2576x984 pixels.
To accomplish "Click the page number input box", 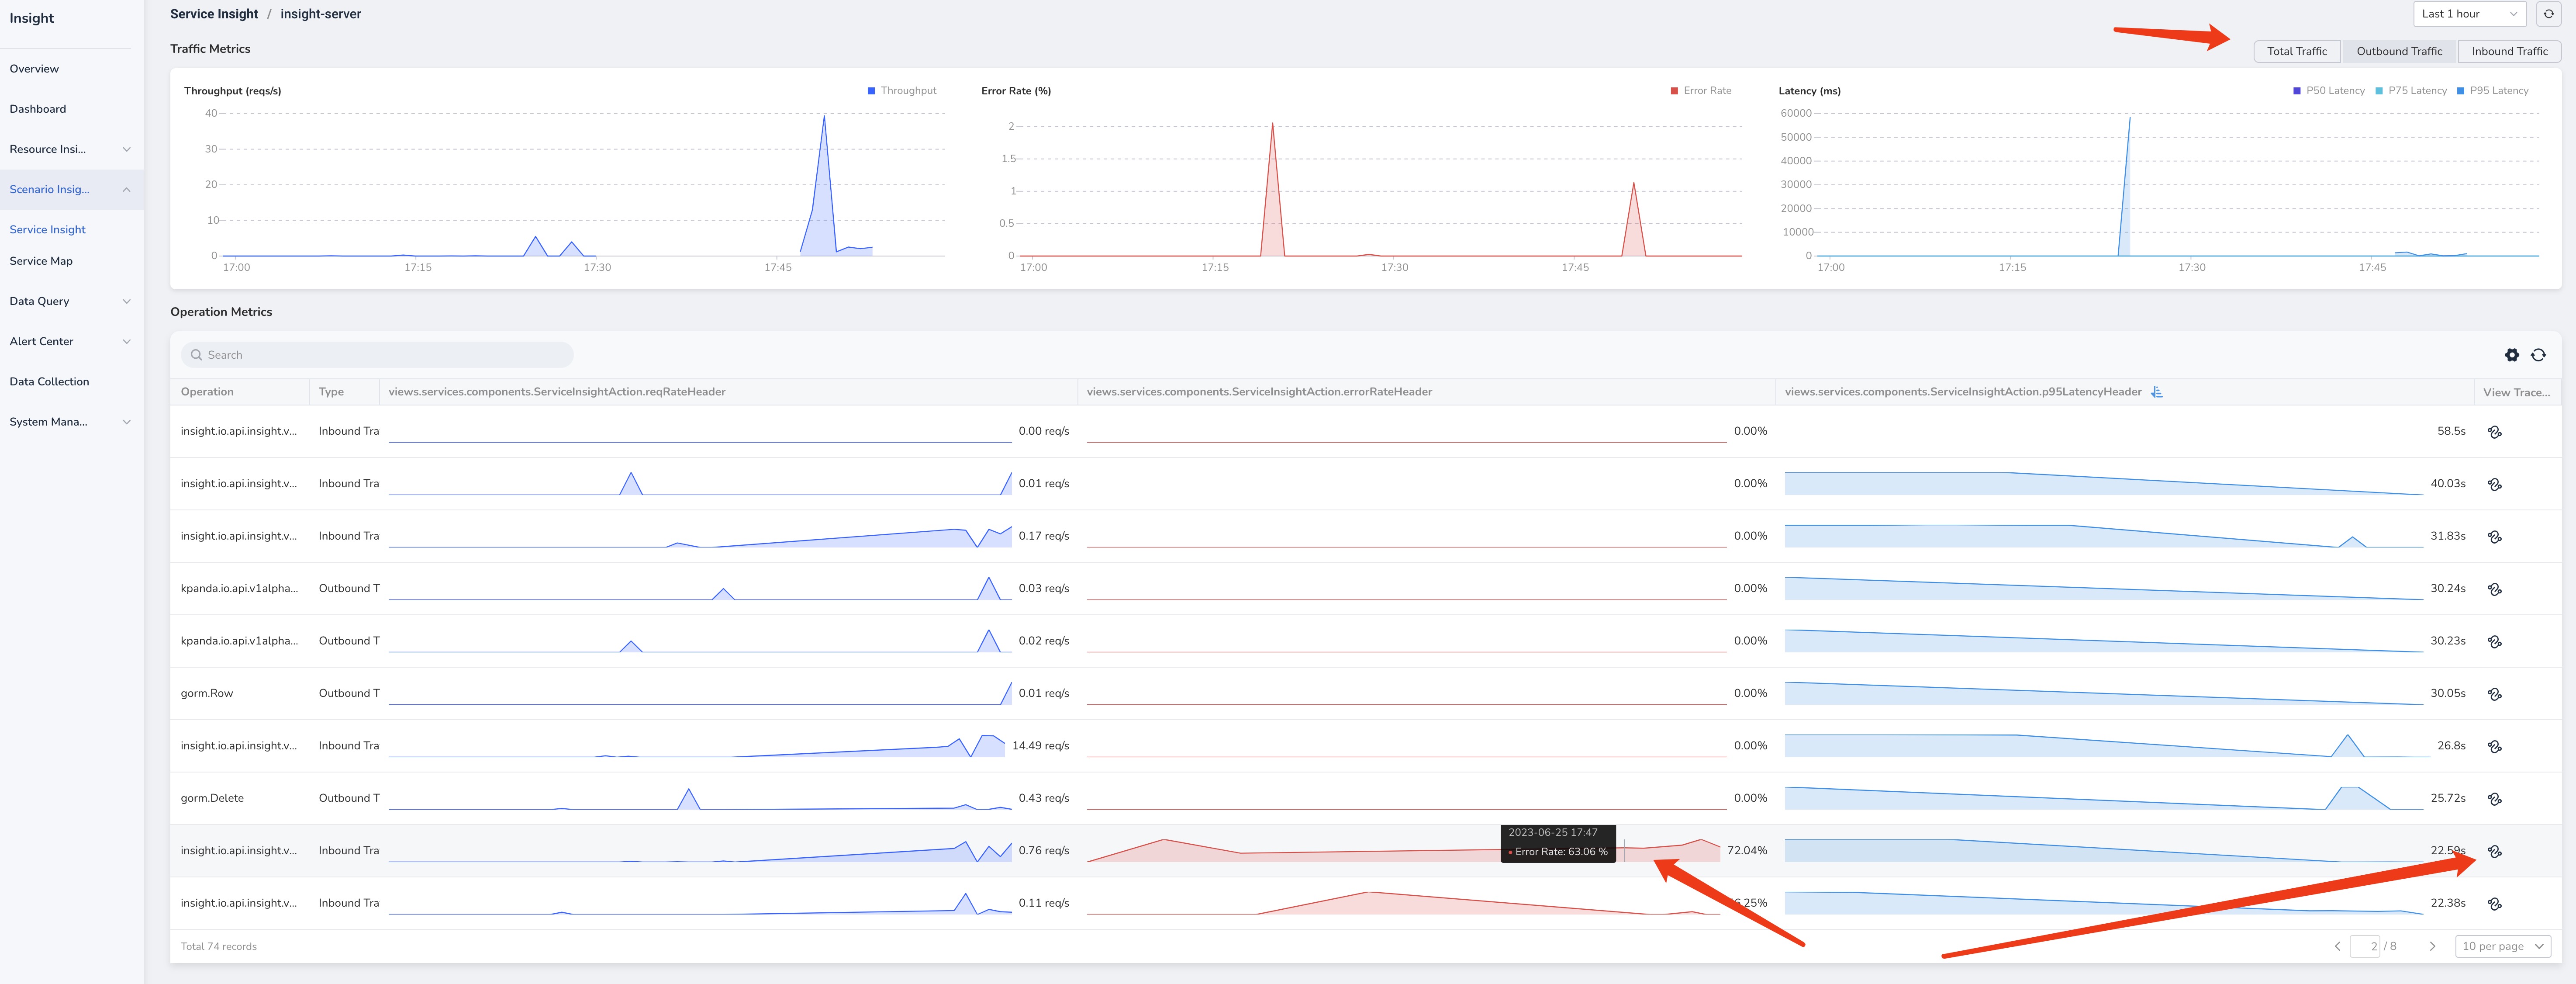I will click(x=2364, y=946).
